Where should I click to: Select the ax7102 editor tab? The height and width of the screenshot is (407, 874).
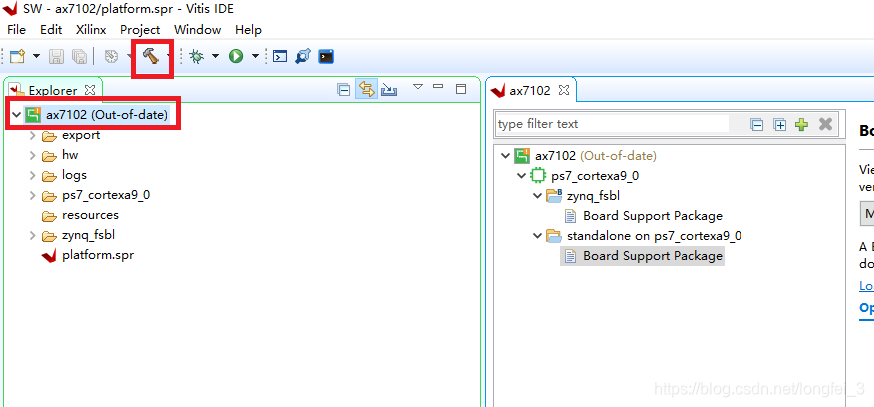pos(530,91)
